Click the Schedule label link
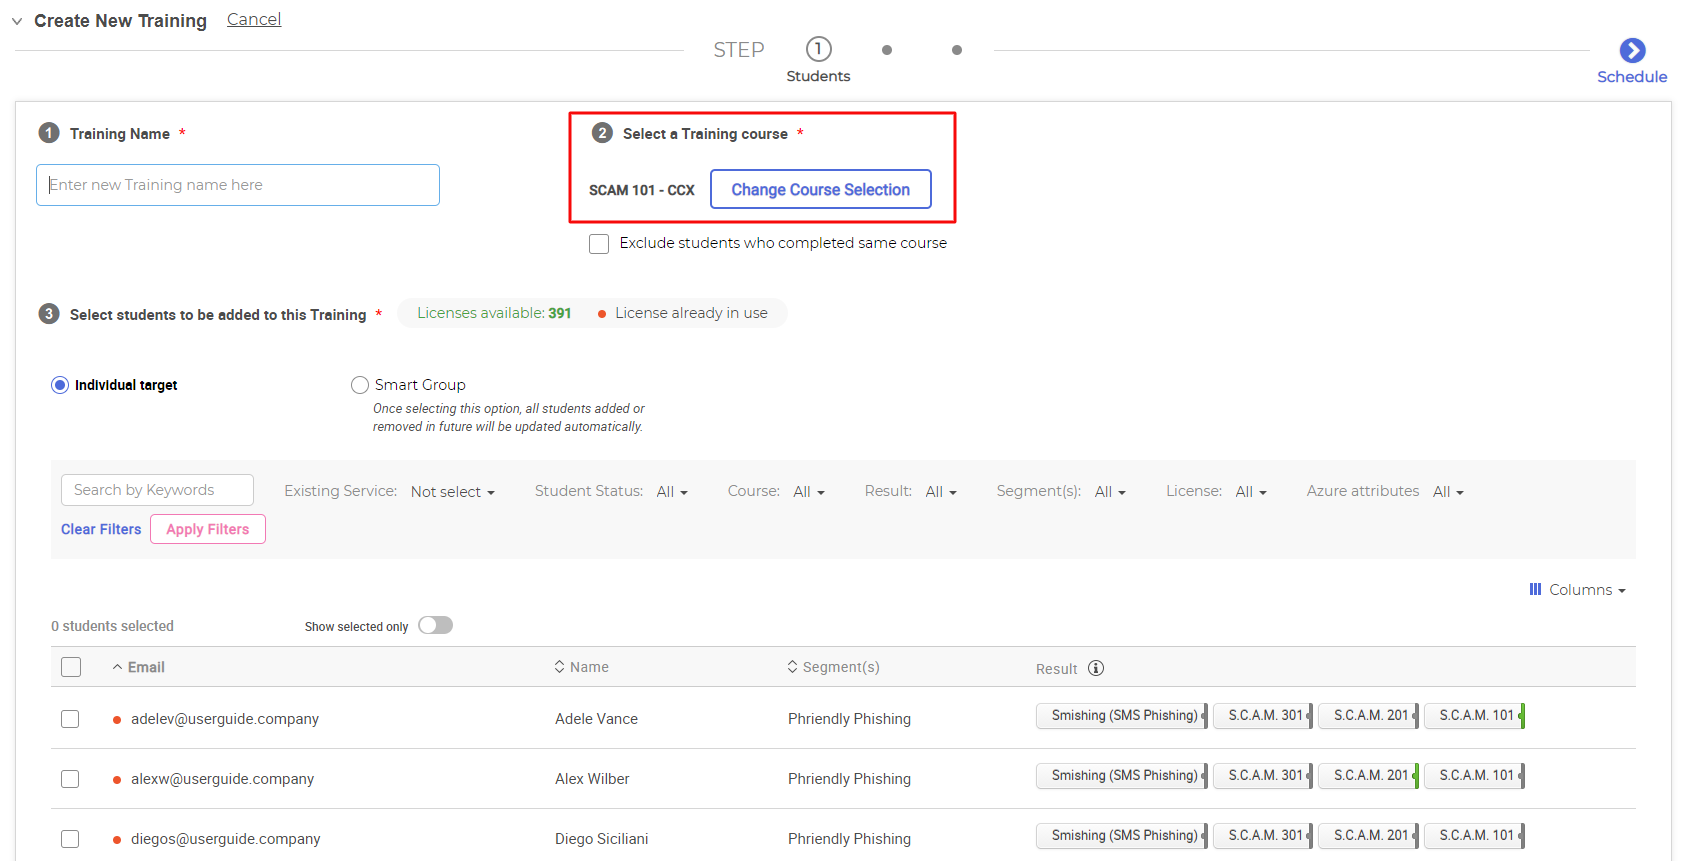1686x861 pixels. (1632, 77)
